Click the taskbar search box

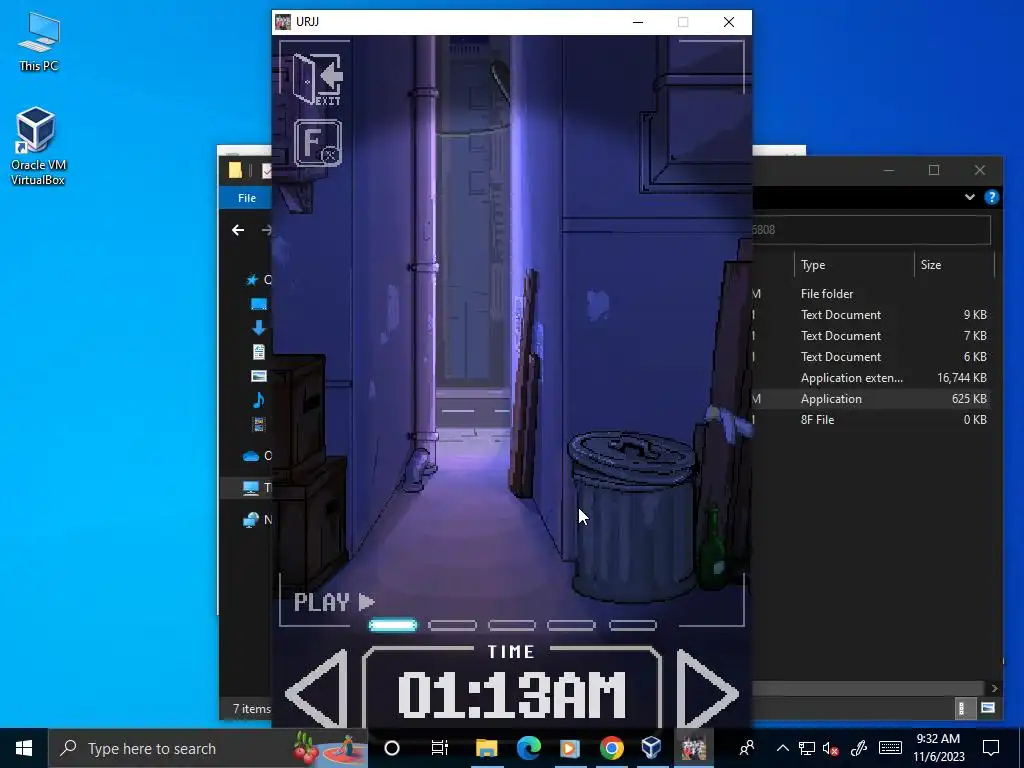tap(208, 748)
